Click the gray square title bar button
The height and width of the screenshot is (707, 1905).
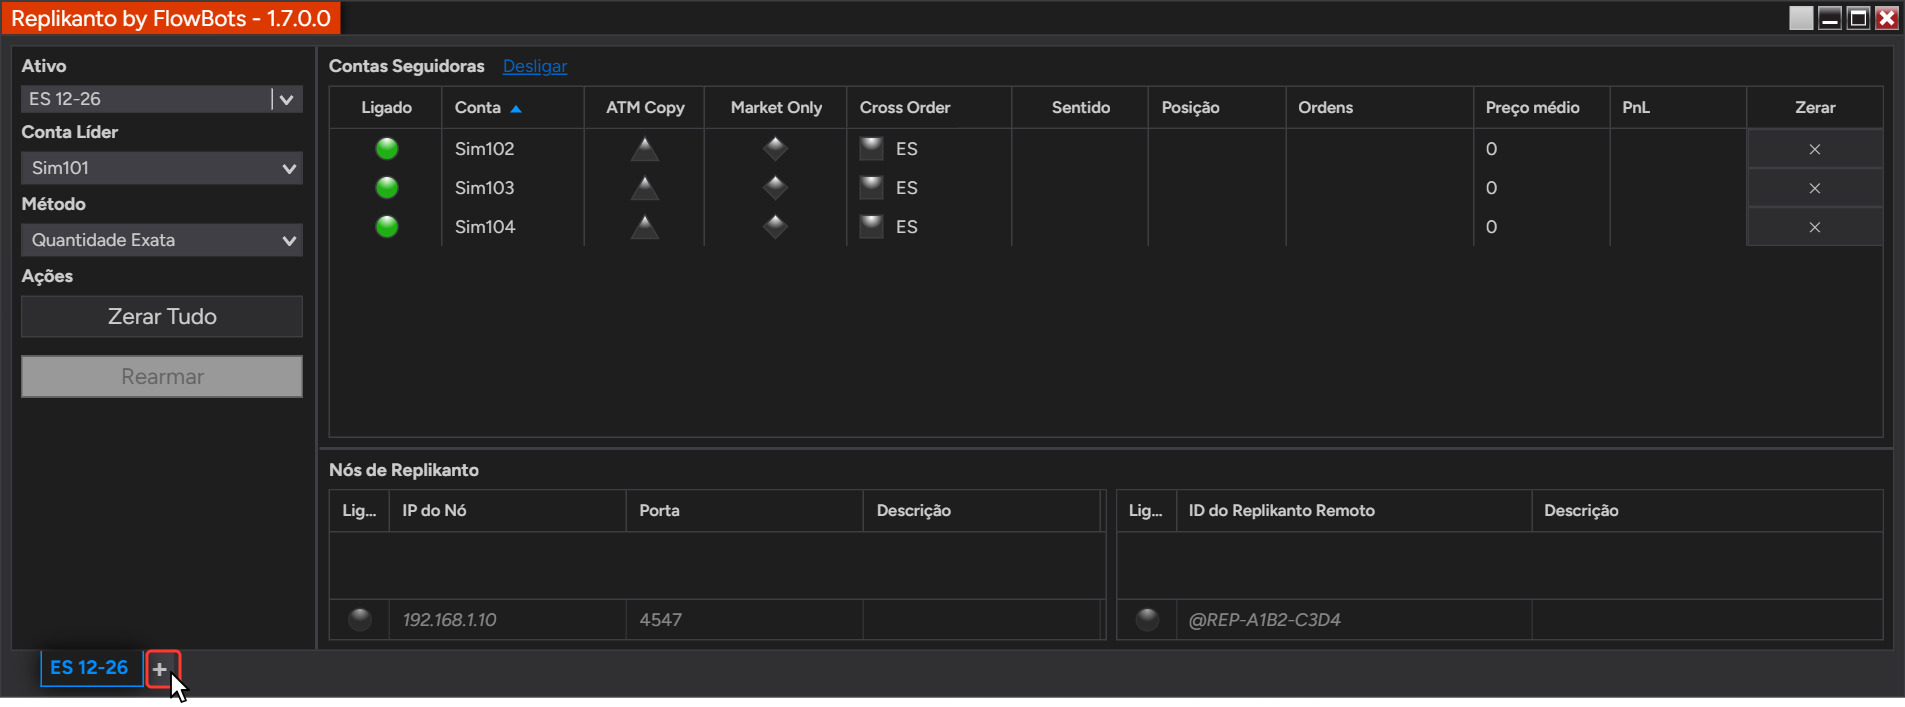(1801, 18)
